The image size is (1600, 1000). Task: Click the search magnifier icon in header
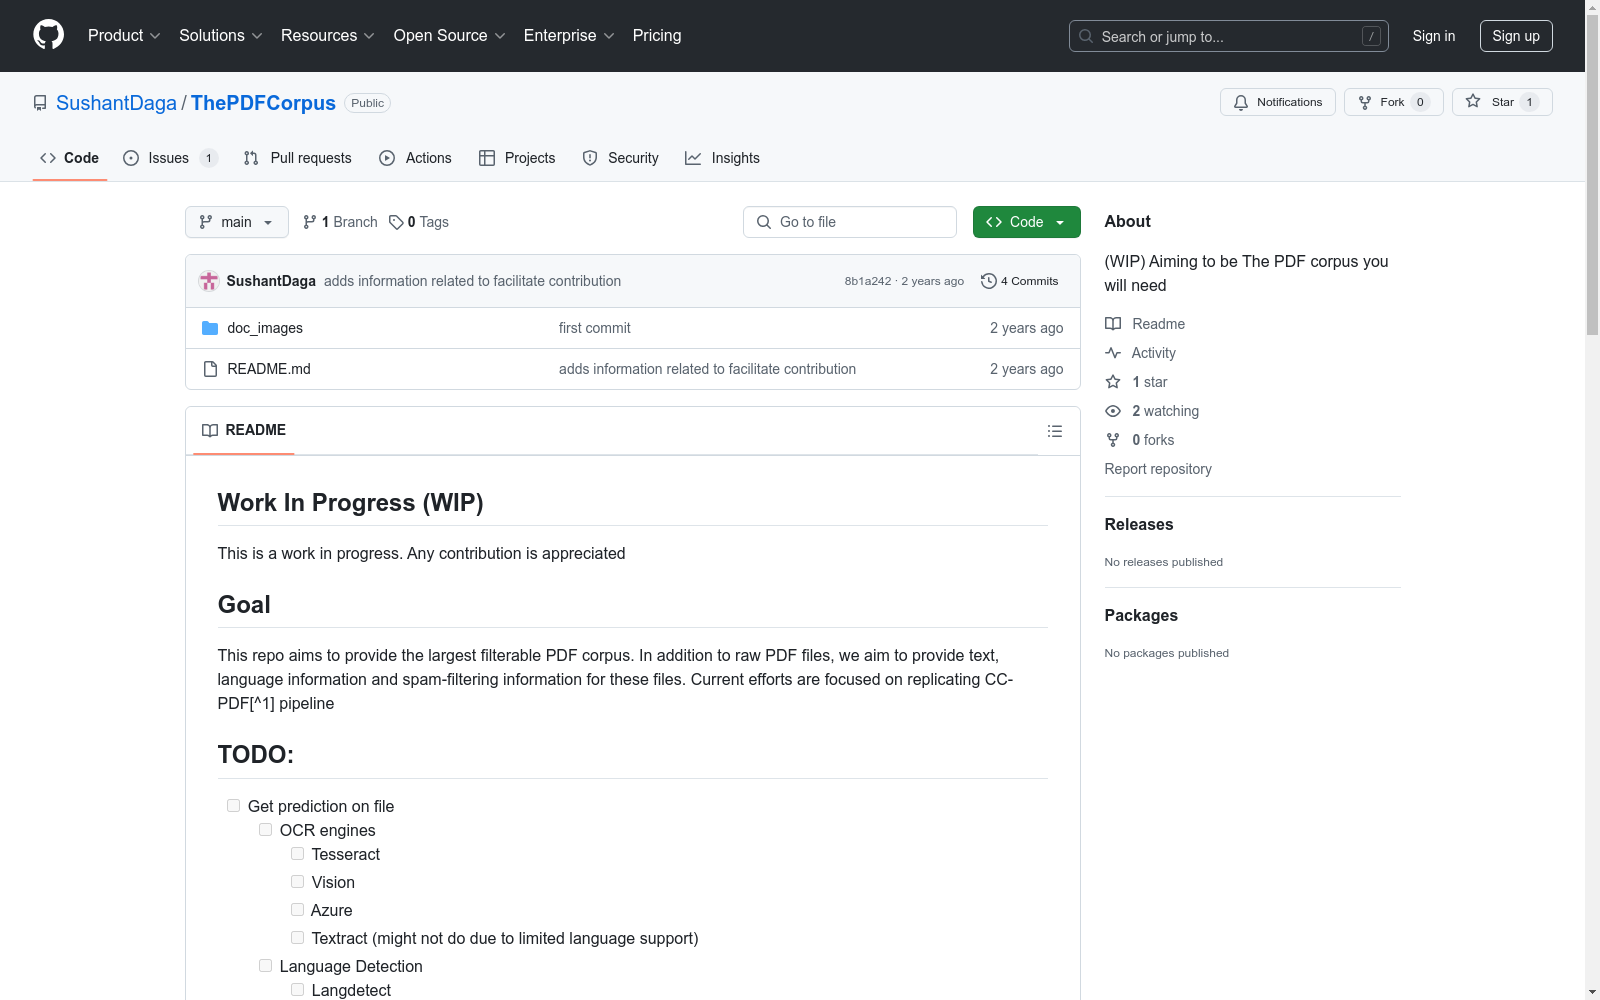click(x=1086, y=36)
